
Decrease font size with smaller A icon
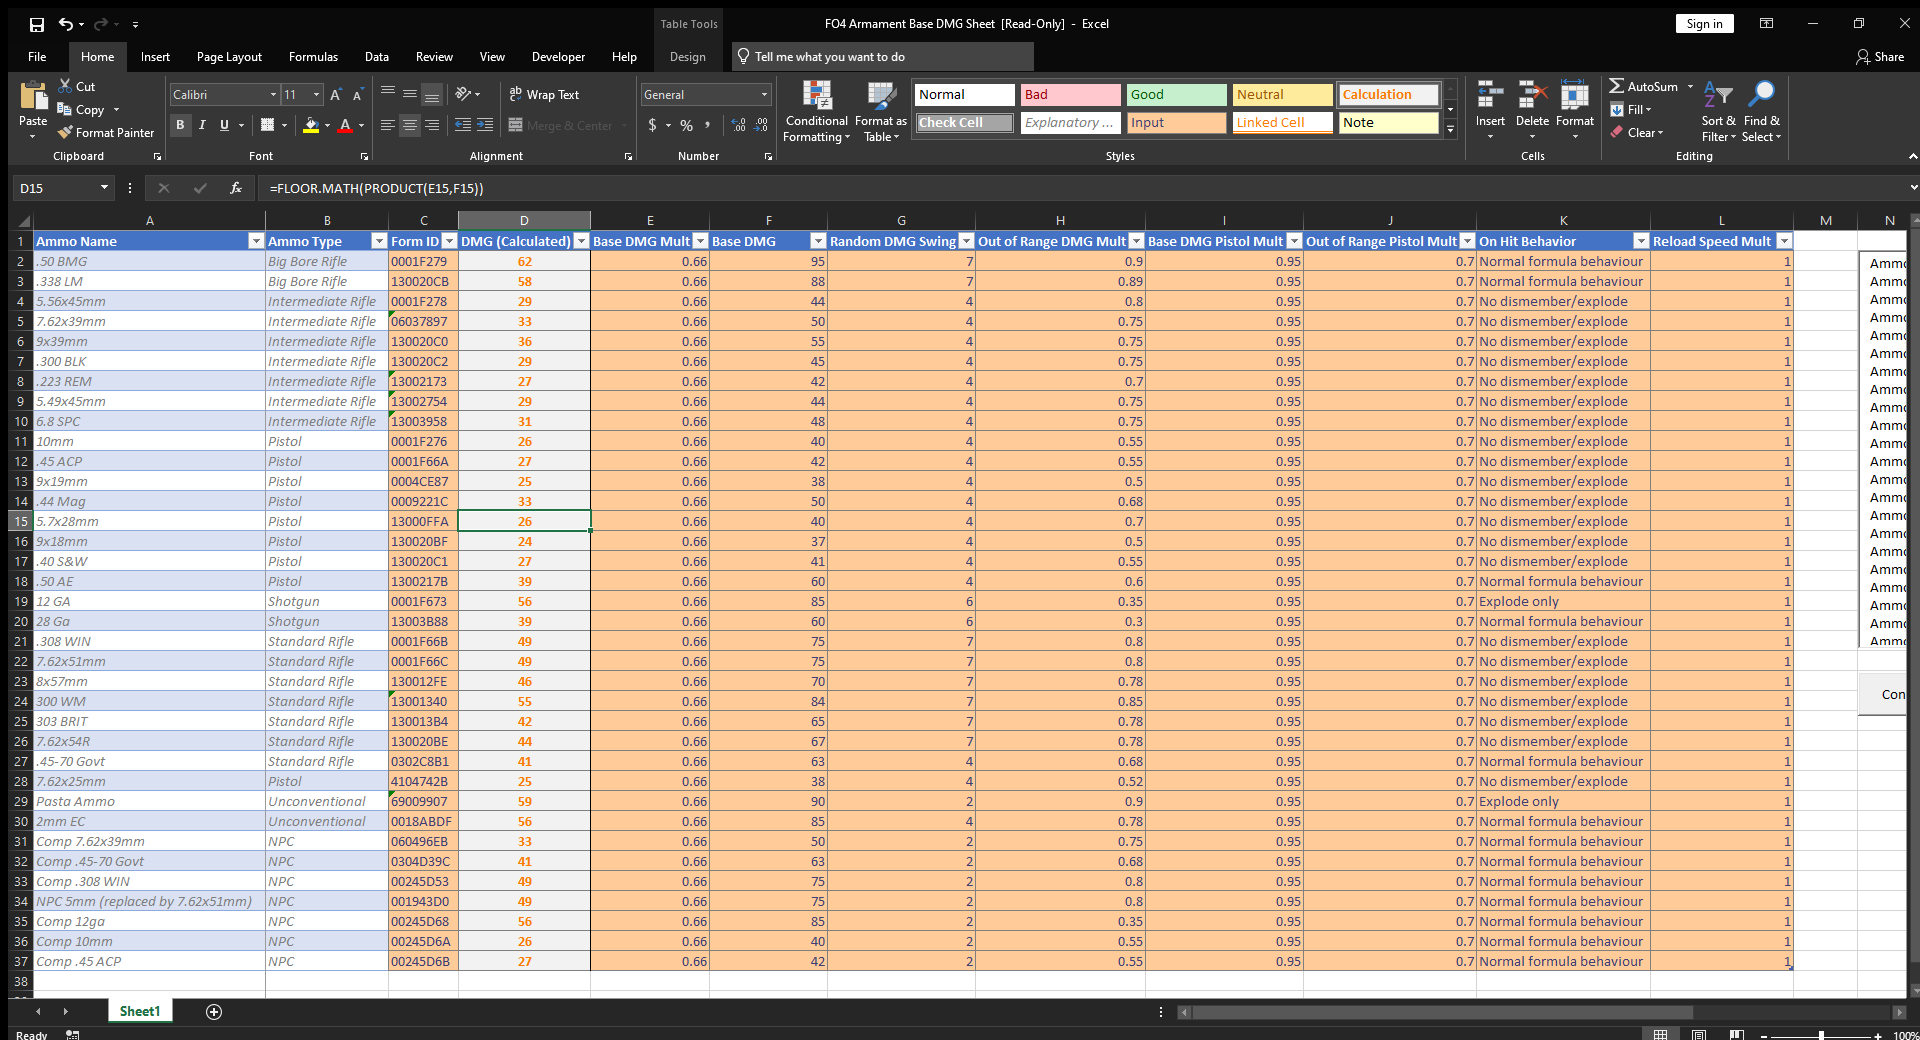pyautogui.click(x=358, y=95)
